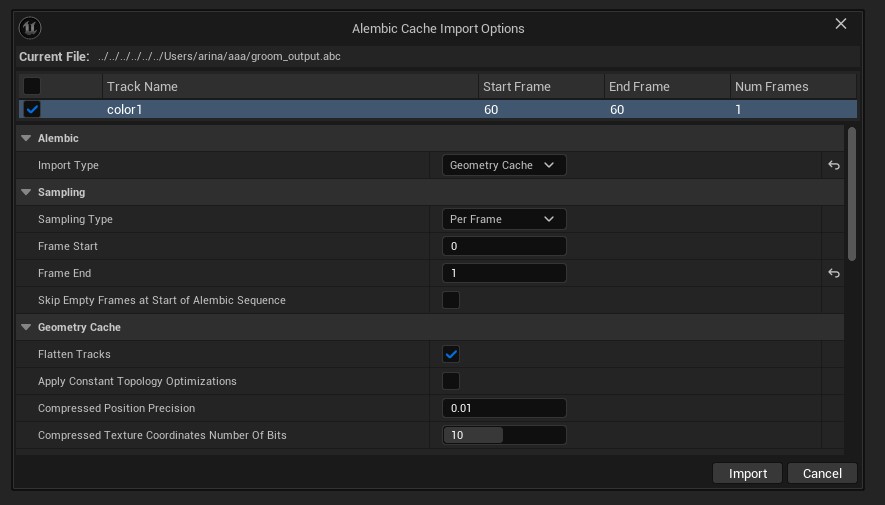Viewport: 885px width, 505px height.
Task: Toggle the select-all tracks header checkbox
Action: pos(32,86)
